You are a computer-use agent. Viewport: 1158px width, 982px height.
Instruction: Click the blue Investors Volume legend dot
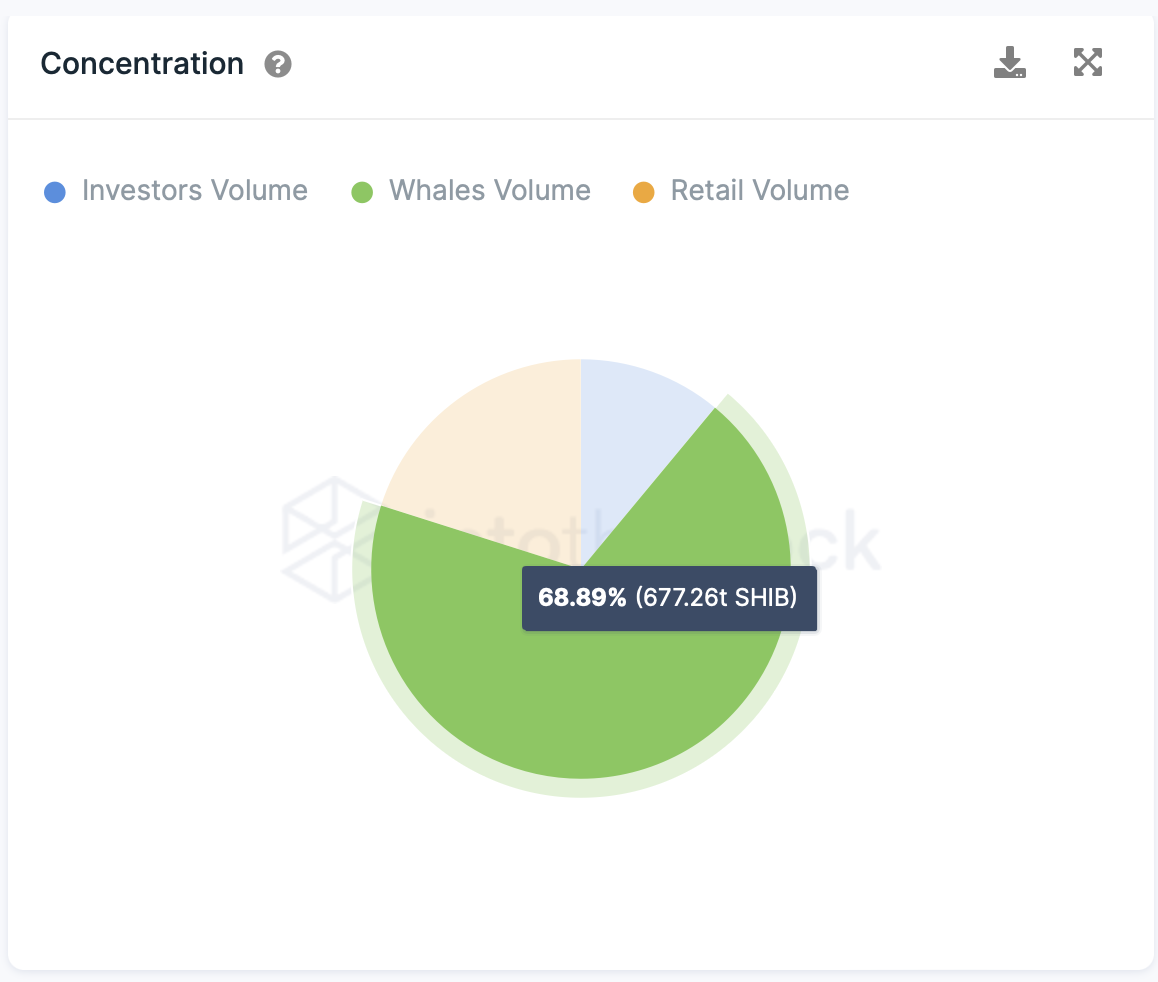(x=55, y=192)
